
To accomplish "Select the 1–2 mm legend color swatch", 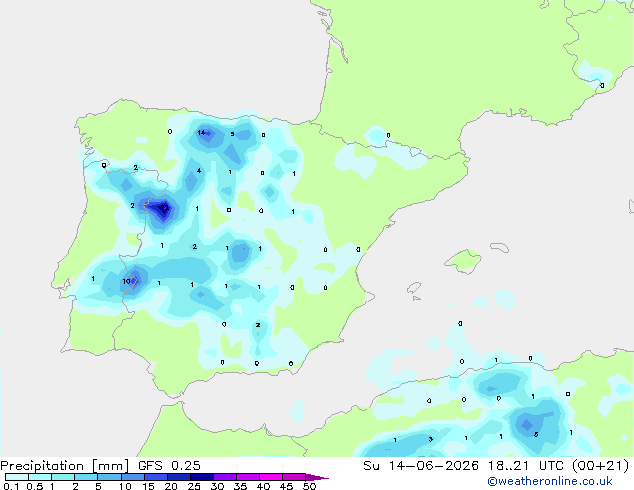I will [x=63, y=477].
